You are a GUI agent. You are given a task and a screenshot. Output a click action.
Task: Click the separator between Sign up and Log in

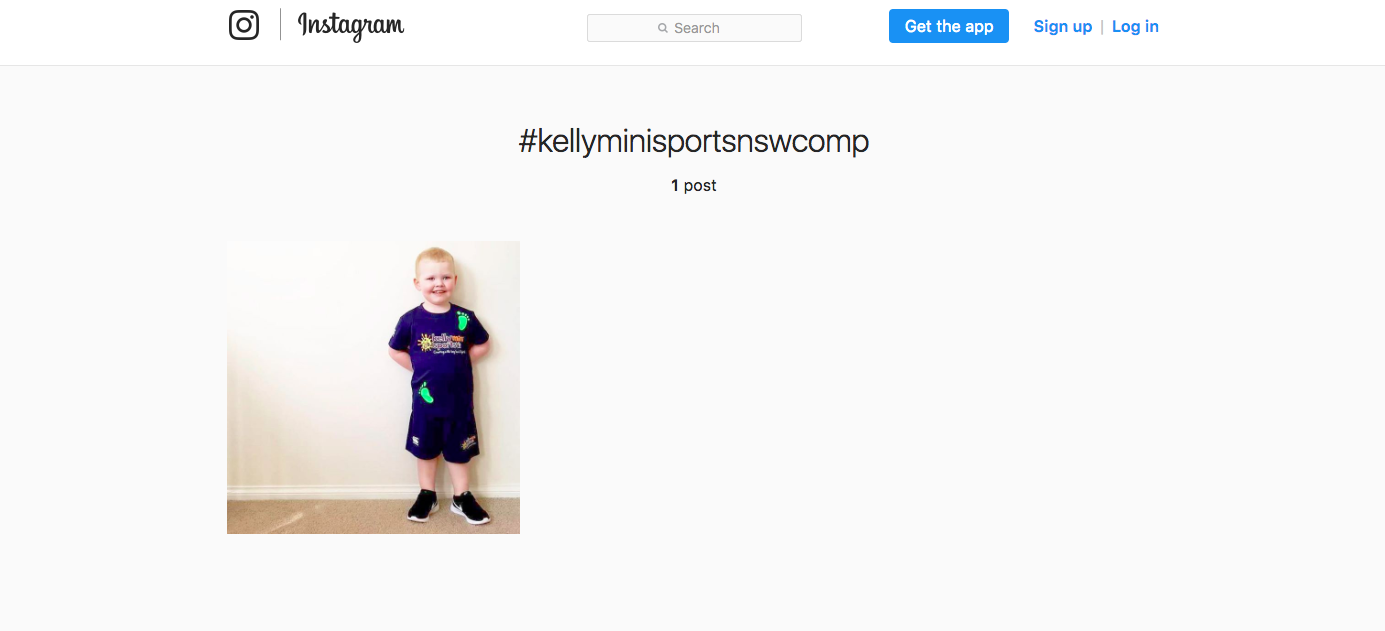[x=1102, y=27]
